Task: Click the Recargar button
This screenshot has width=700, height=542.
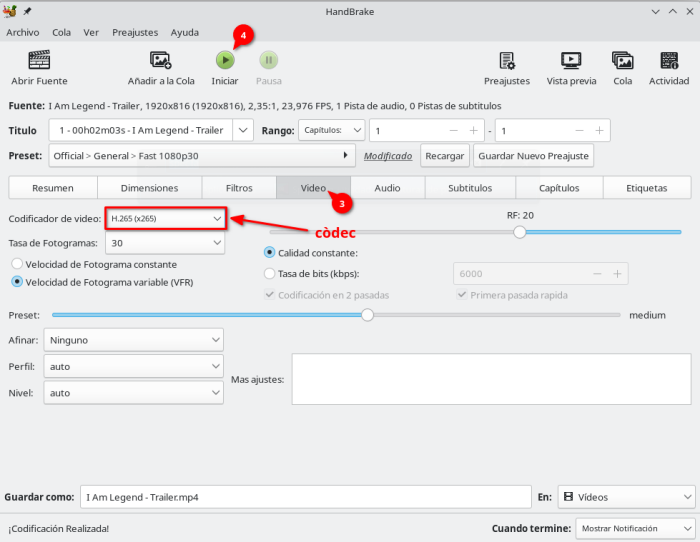Action: (445, 156)
